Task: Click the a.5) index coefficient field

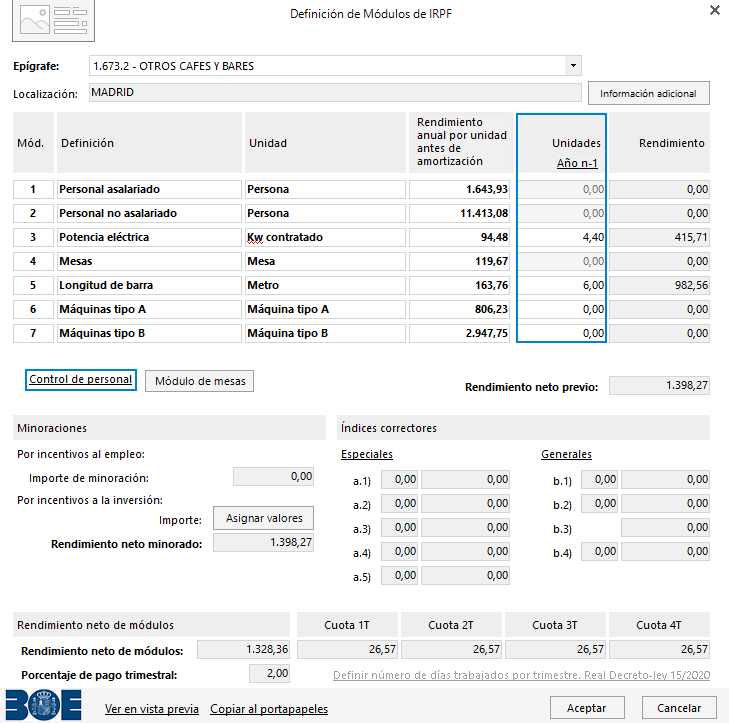Action: coord(399,576)
